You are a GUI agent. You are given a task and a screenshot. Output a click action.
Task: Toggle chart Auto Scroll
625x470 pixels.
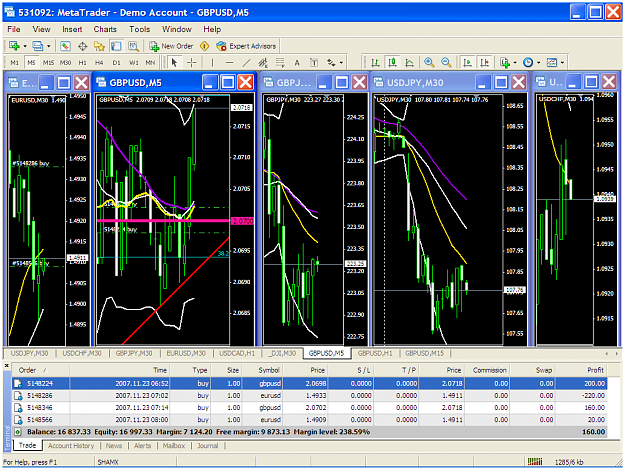(x=467, y=62)
